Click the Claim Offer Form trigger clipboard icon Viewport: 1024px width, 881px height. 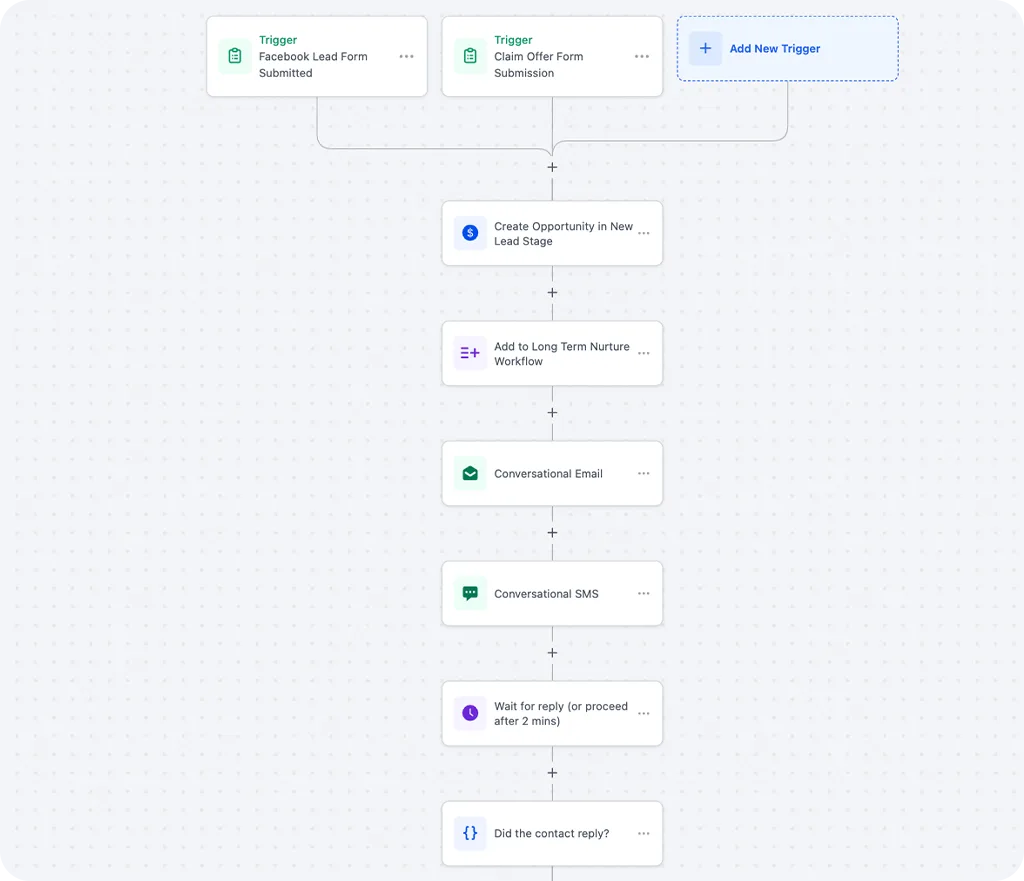[x=470, y=56]
